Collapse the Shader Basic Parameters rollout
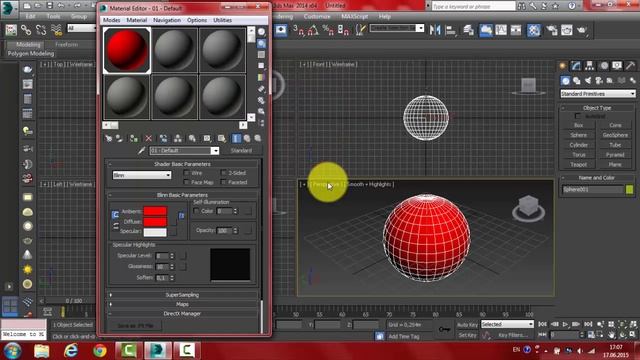This screenshot has width=640, height=360. pos(182,164)
